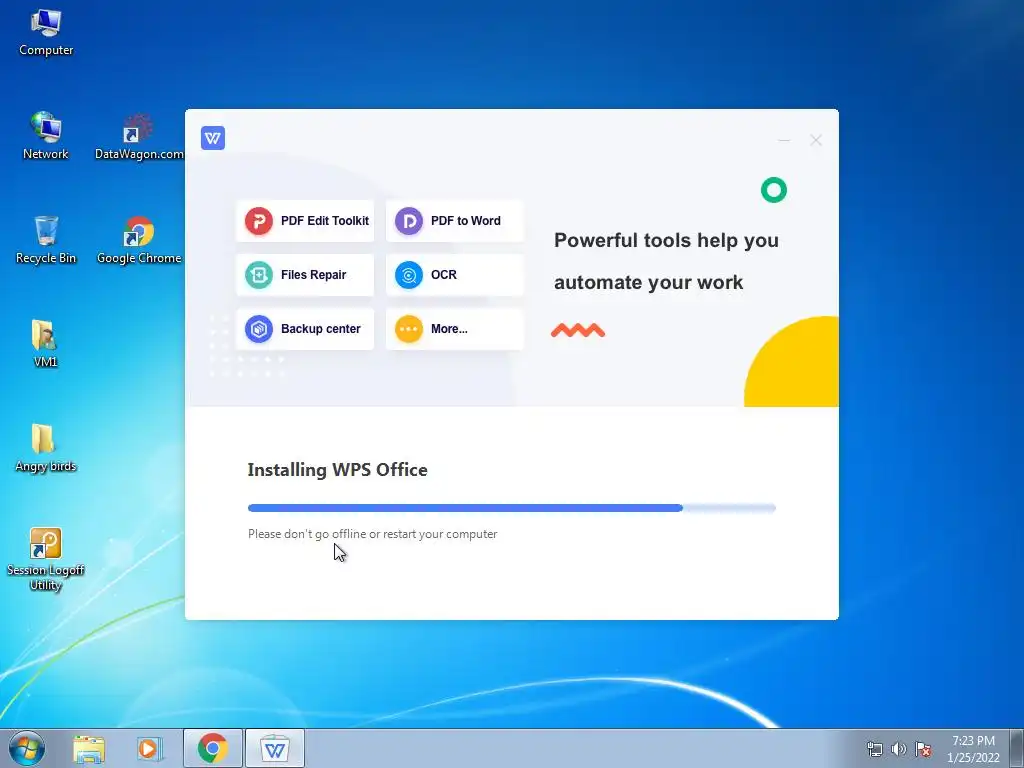Click the green Files Repair icon
This screenshot has width=1024, height=768.
(259, 275)
